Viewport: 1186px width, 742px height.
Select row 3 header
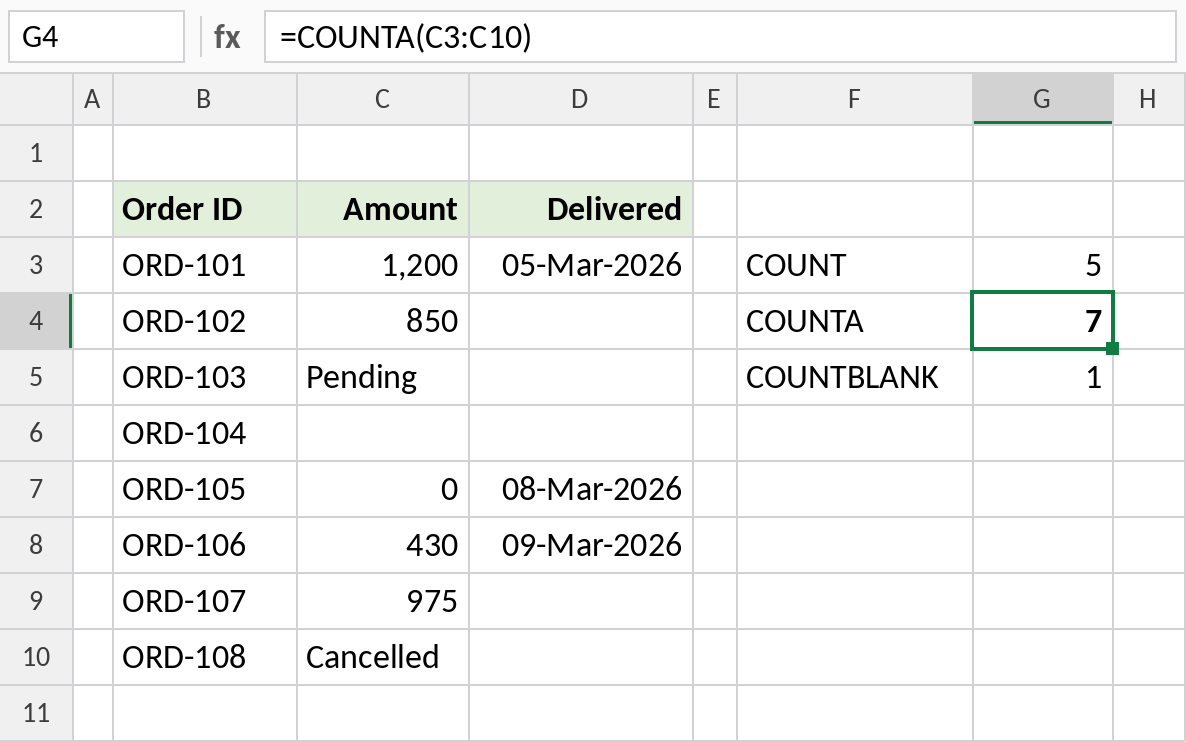pos(36,265)
